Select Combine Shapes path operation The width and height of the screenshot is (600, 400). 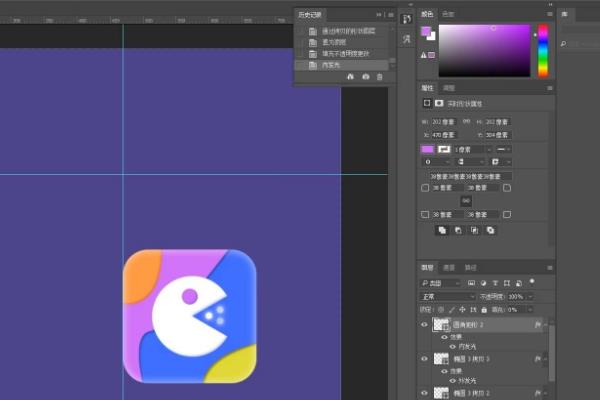tap(442, 230)
